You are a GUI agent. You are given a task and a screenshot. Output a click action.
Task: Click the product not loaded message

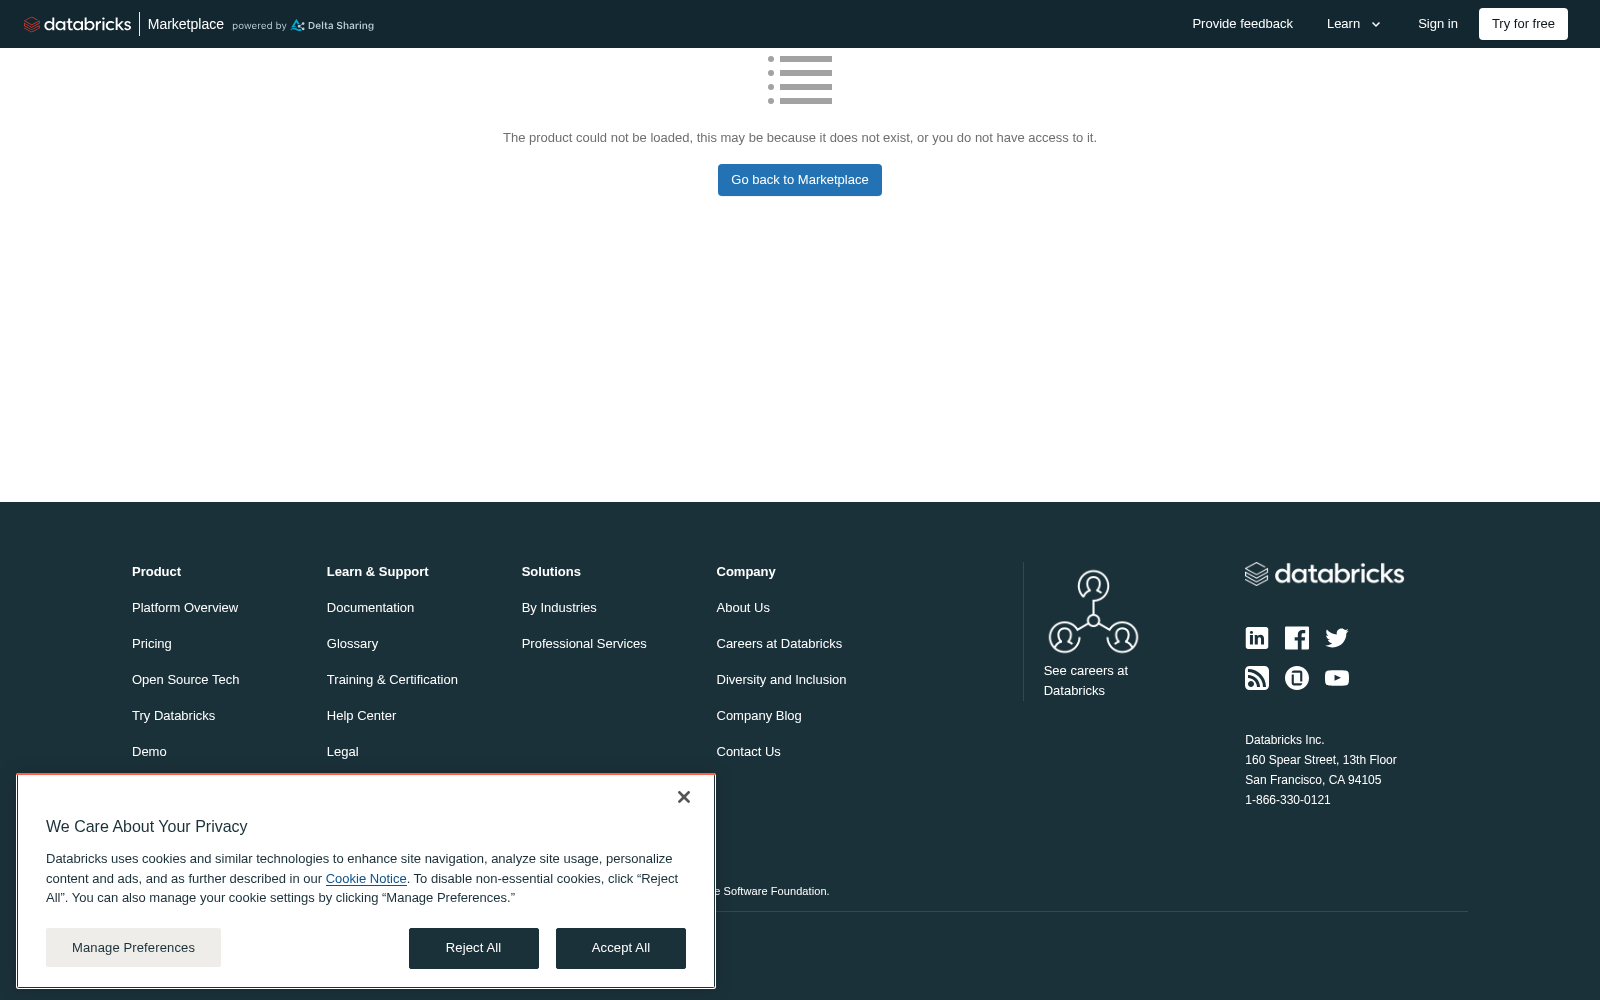(x=800, y=138)
